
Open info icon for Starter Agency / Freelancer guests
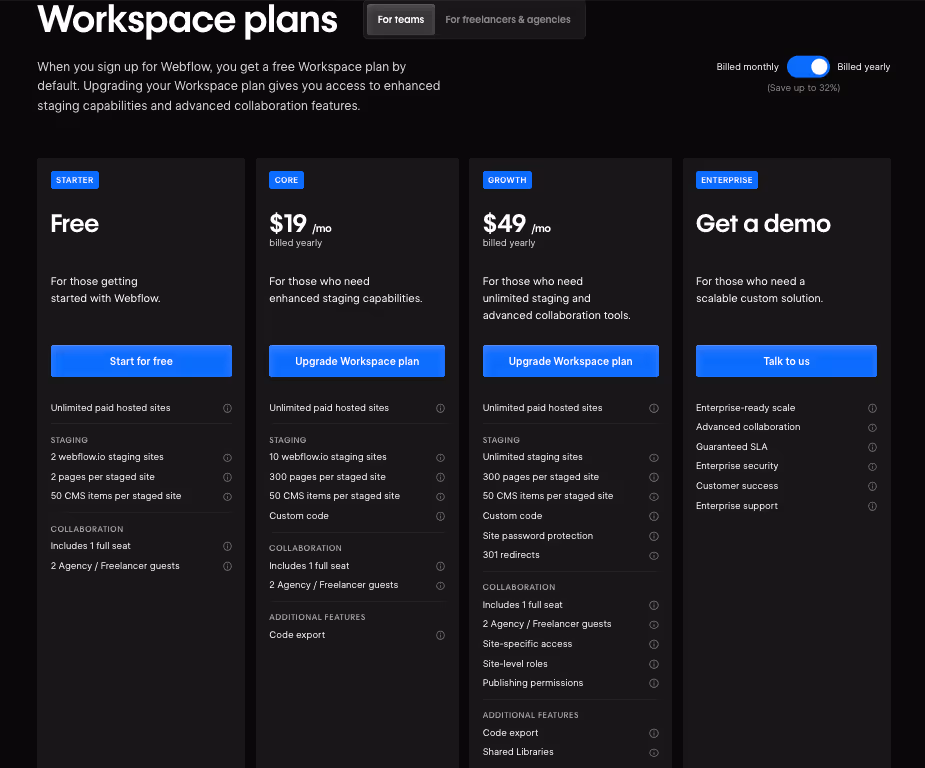[227, 566]
